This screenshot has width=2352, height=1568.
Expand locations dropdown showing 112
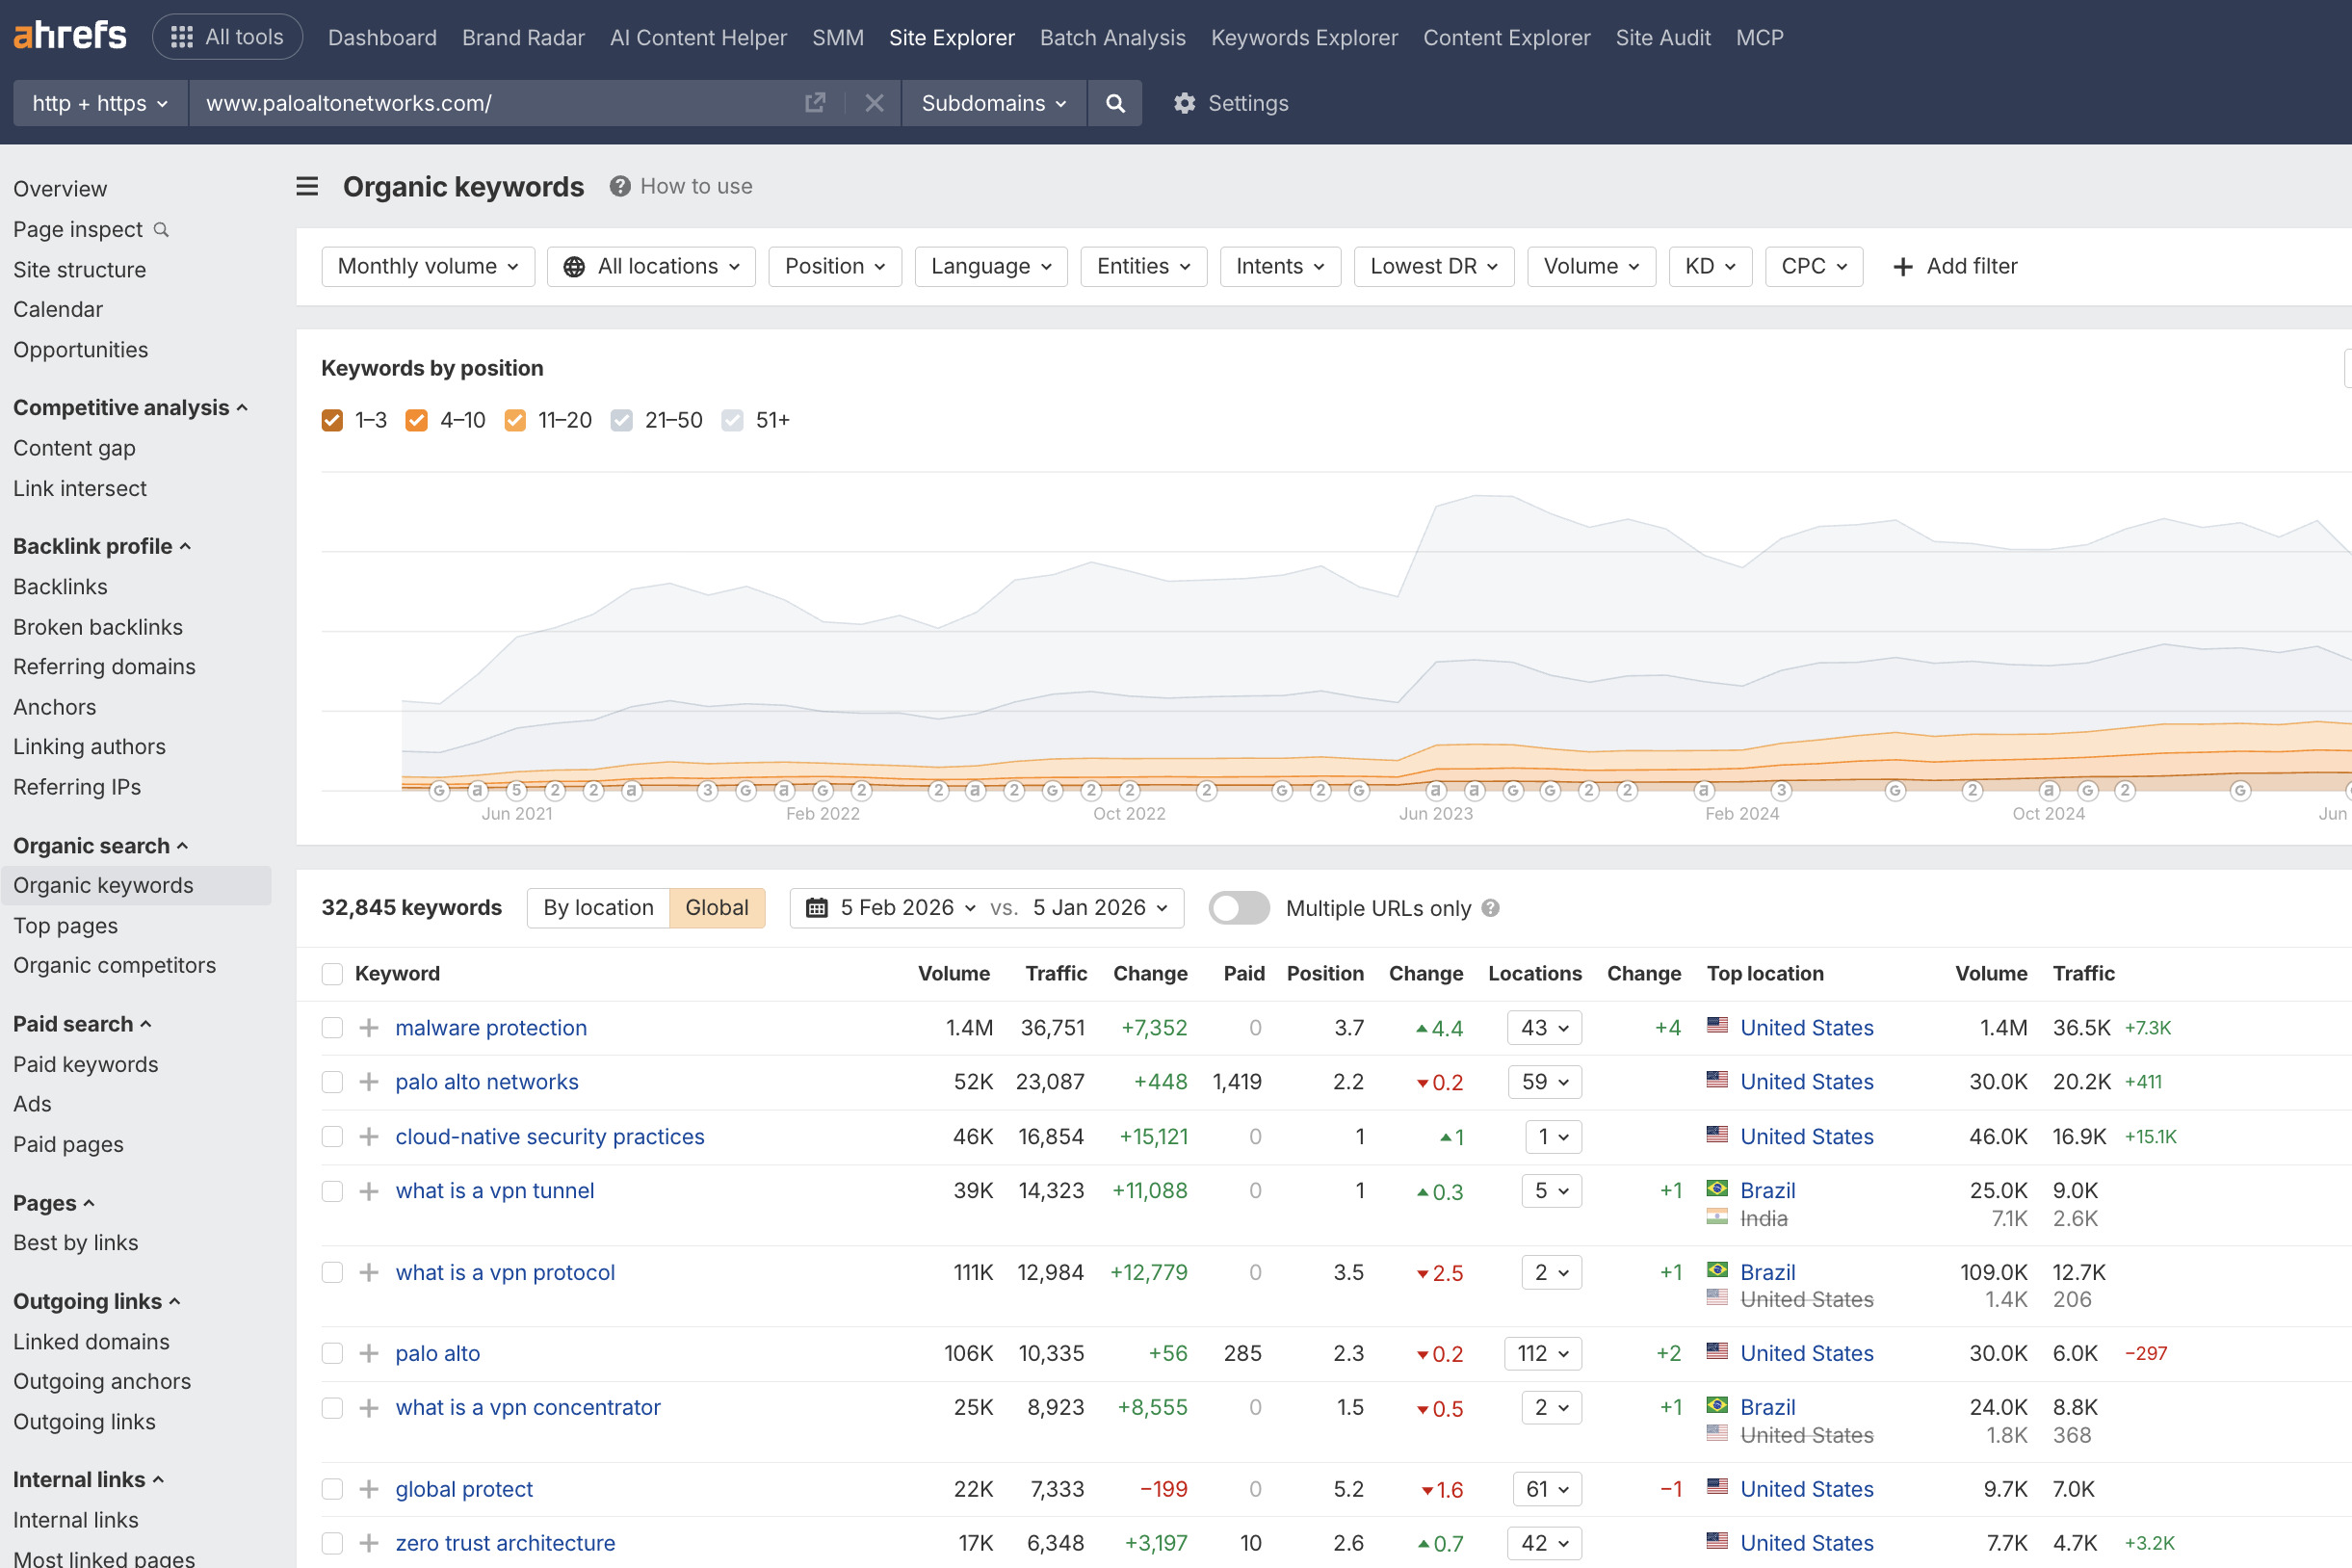pyautogui.click(x=1542, y=1353)
